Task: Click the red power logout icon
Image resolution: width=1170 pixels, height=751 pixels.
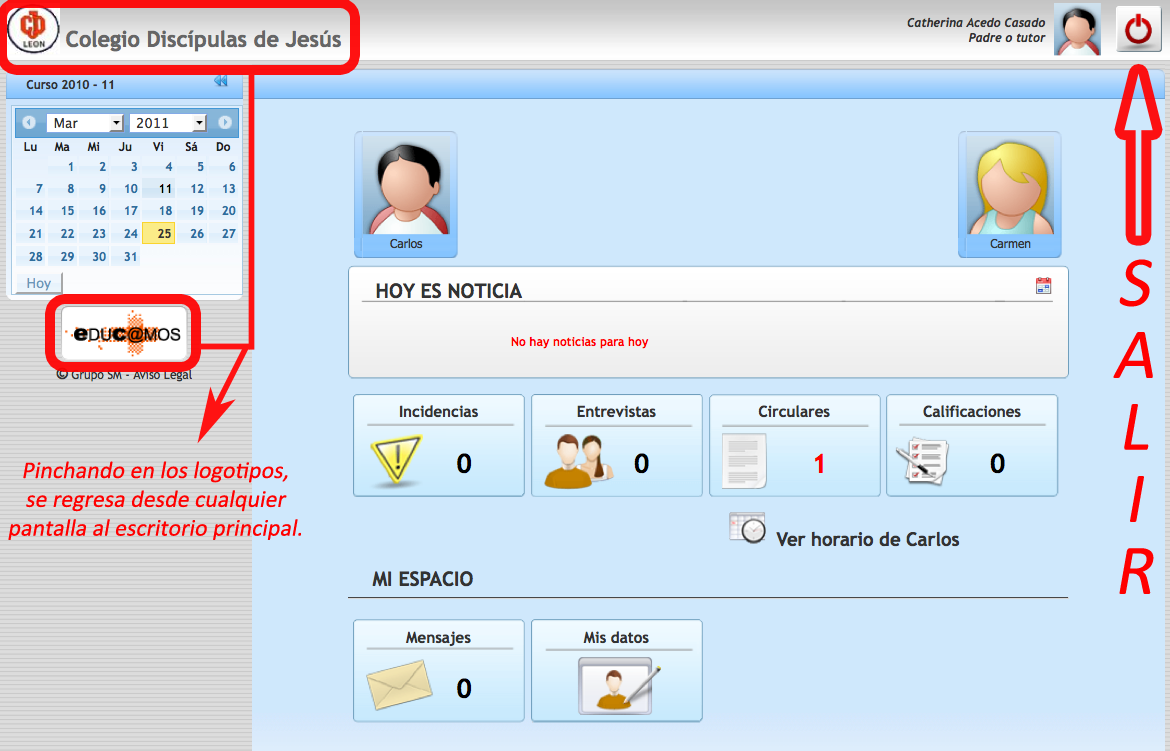Action: click(1138, 29)
